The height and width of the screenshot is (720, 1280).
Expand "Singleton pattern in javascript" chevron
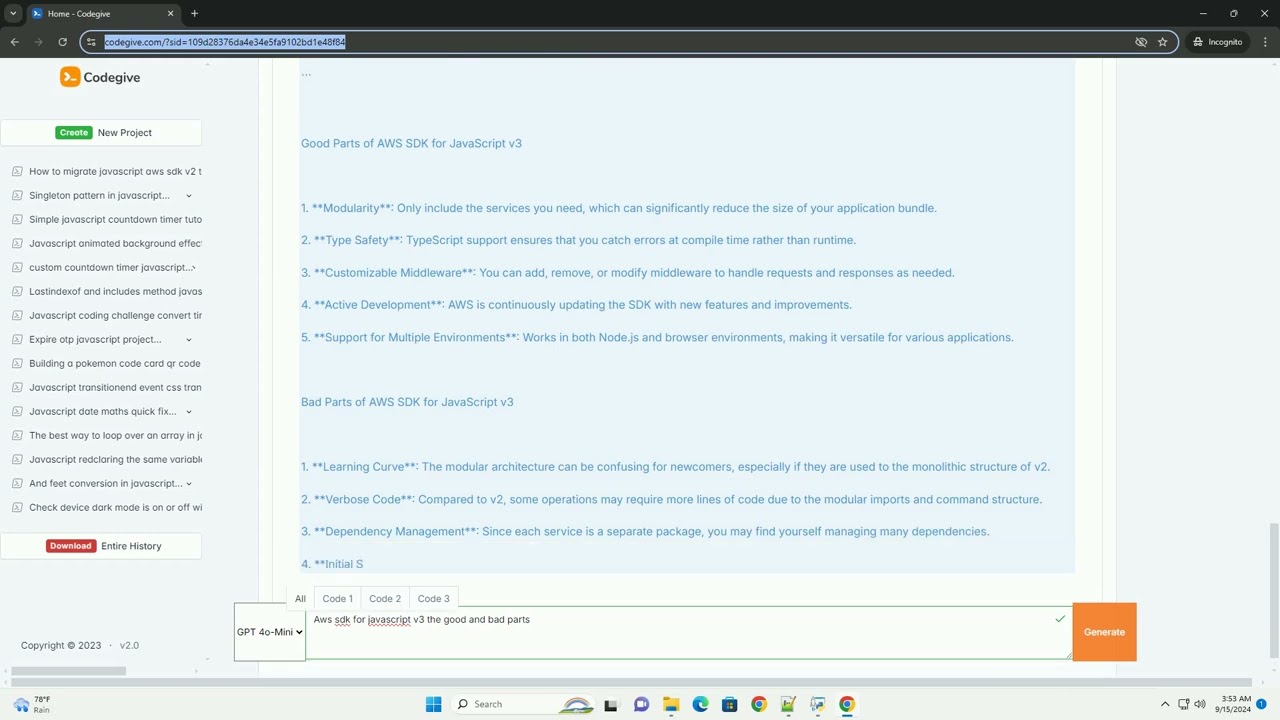coord(189,196)
